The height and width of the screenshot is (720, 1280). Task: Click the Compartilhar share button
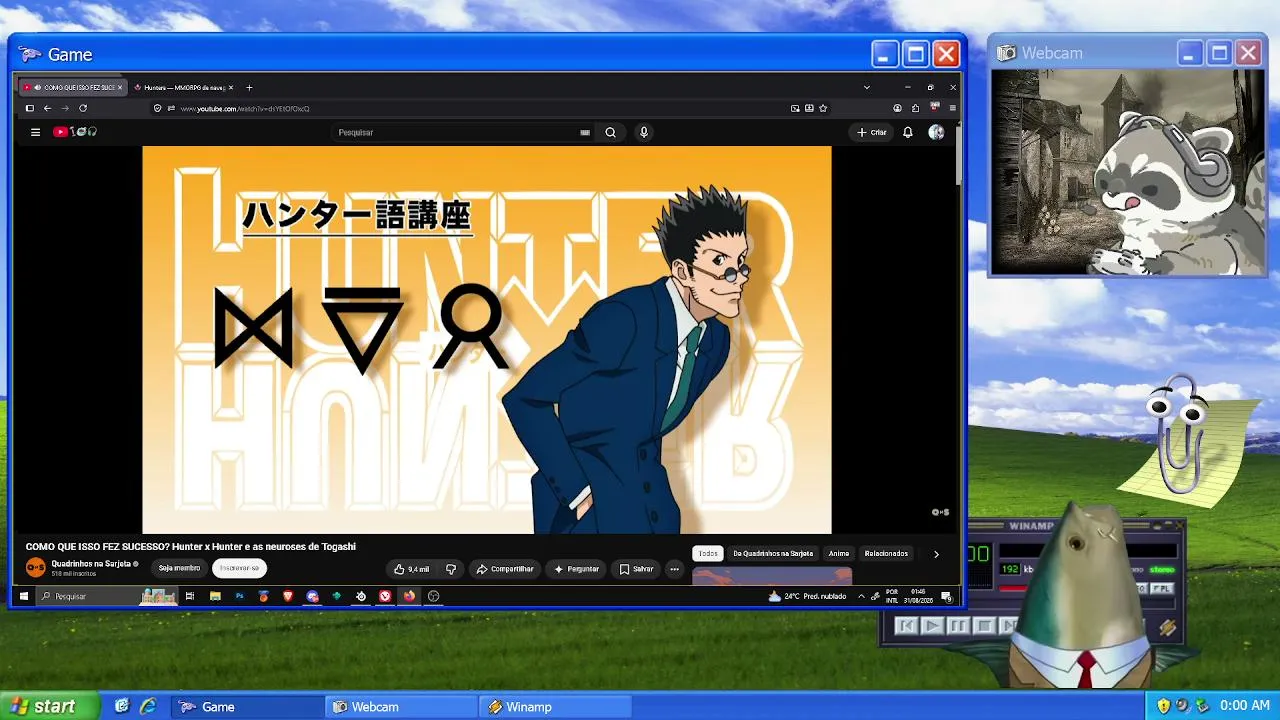tap(504, 569)
